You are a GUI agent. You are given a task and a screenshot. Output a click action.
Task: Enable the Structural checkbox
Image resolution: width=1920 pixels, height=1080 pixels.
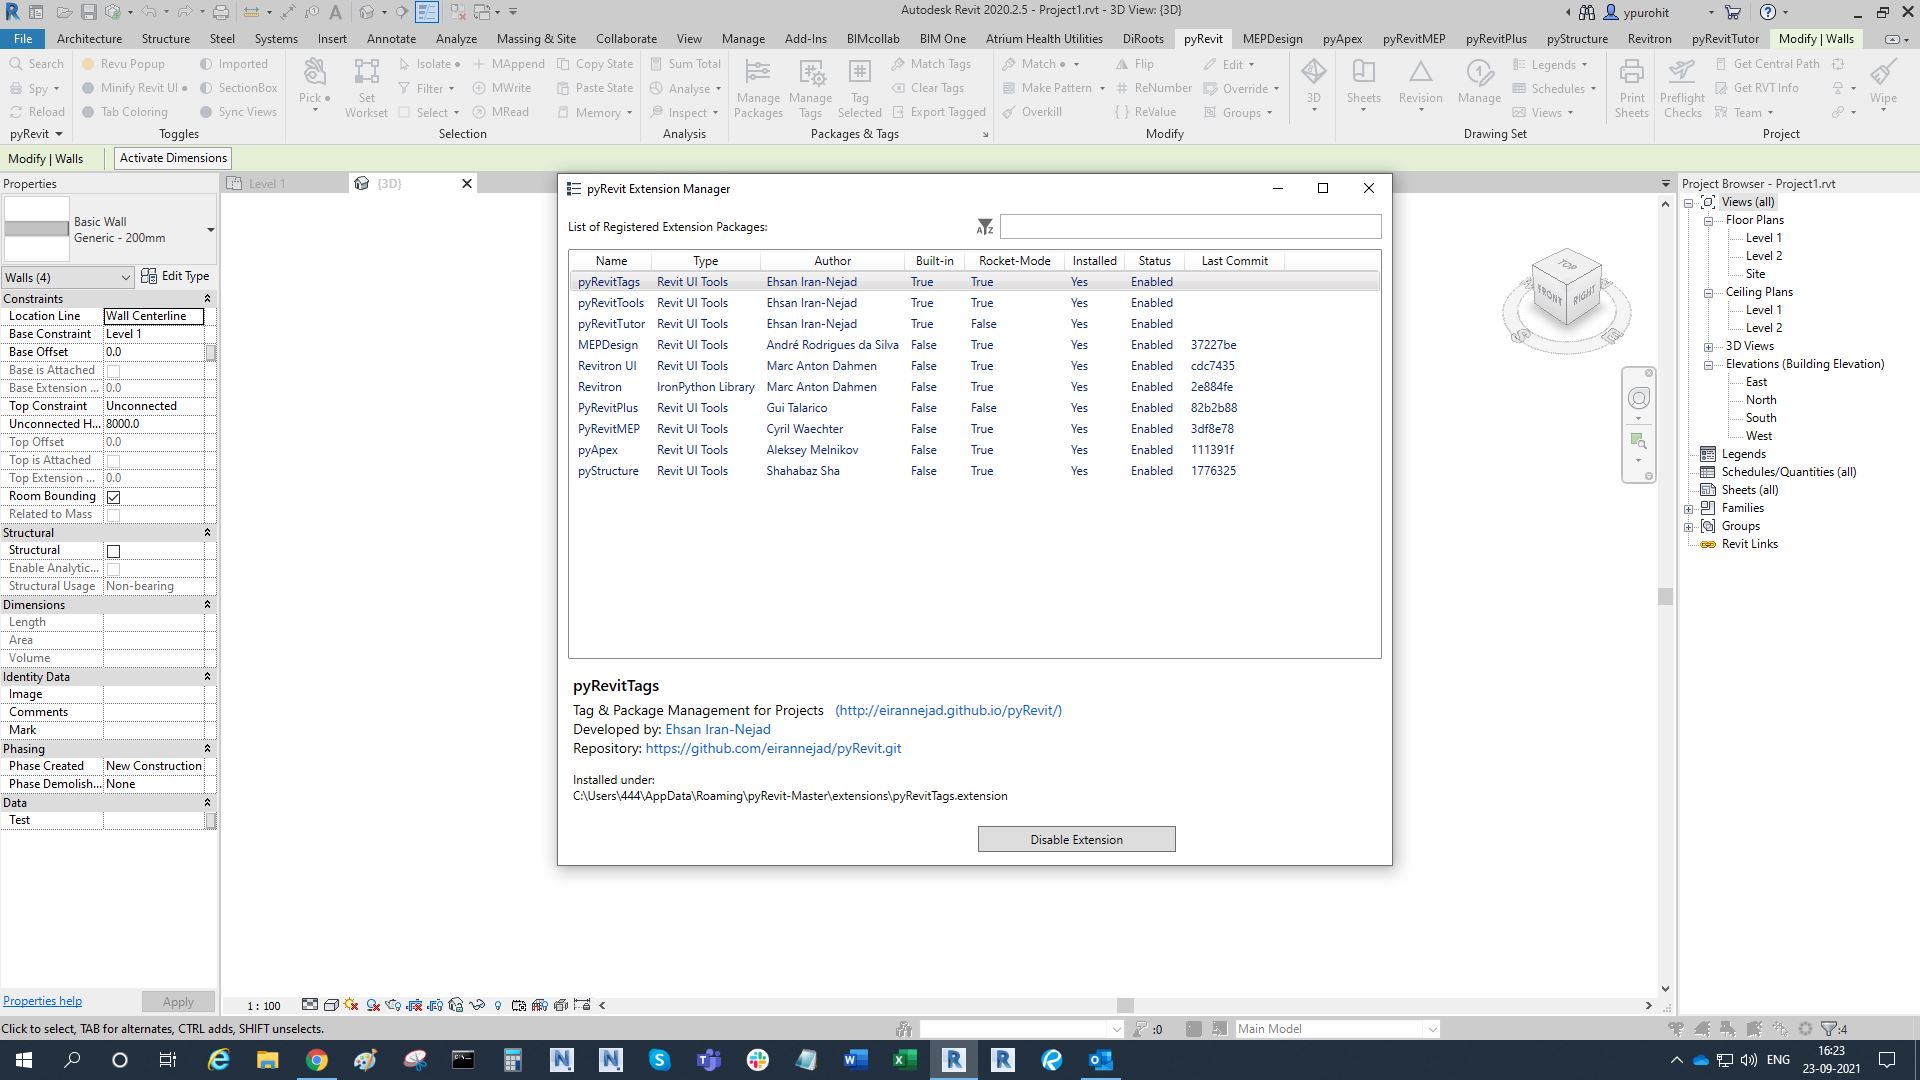[x=113, y=551]
